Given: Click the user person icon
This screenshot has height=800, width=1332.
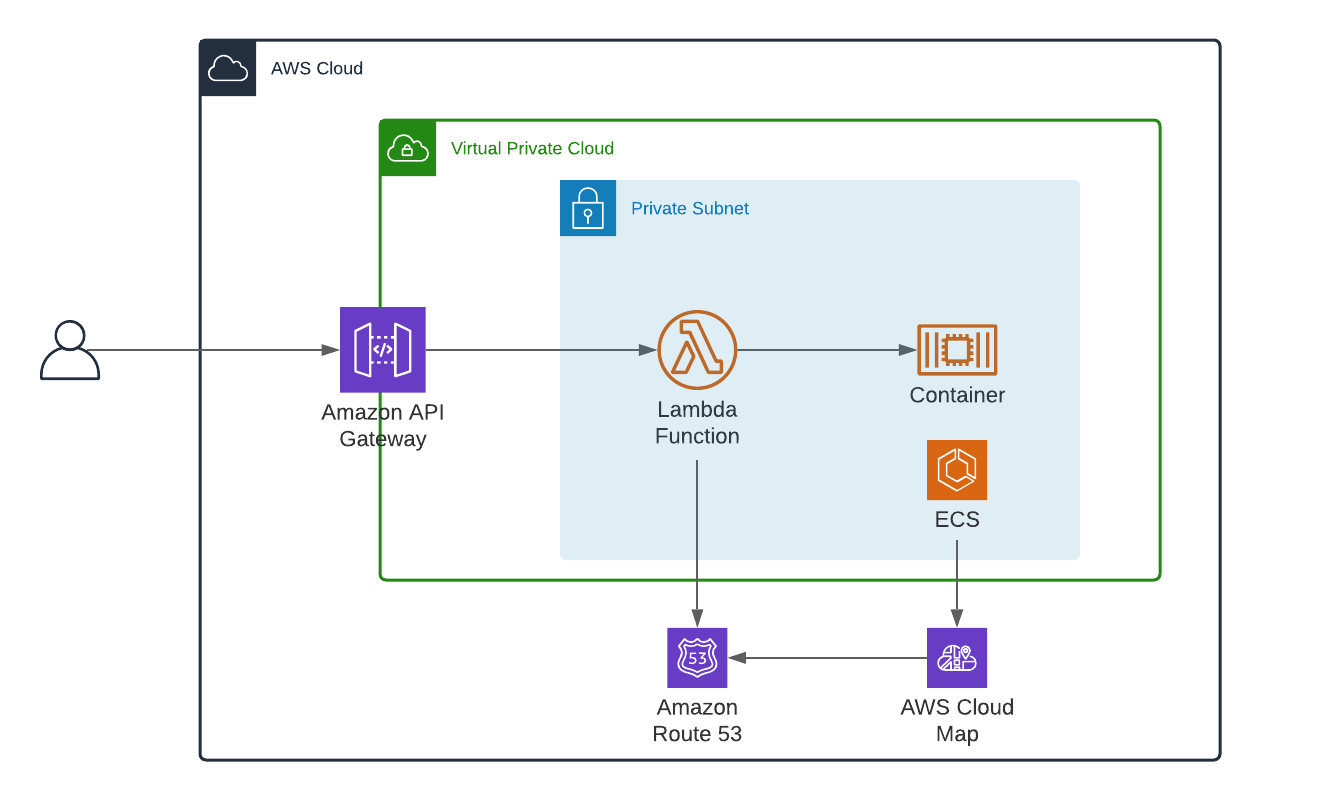Looking at the screenshot, I should click(70, 350).
